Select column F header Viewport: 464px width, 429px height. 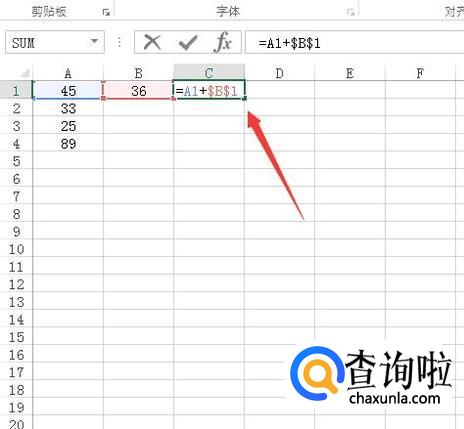(420, 73)
